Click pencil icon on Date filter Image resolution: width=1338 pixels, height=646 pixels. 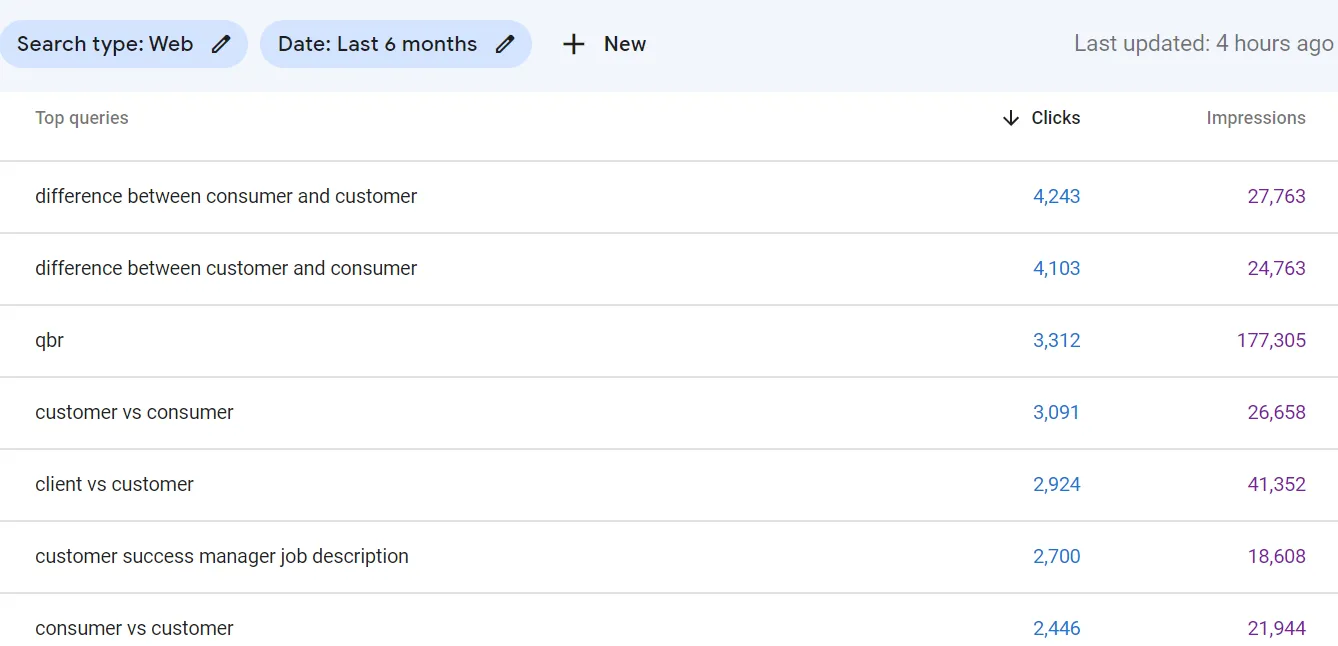(505, 44)
